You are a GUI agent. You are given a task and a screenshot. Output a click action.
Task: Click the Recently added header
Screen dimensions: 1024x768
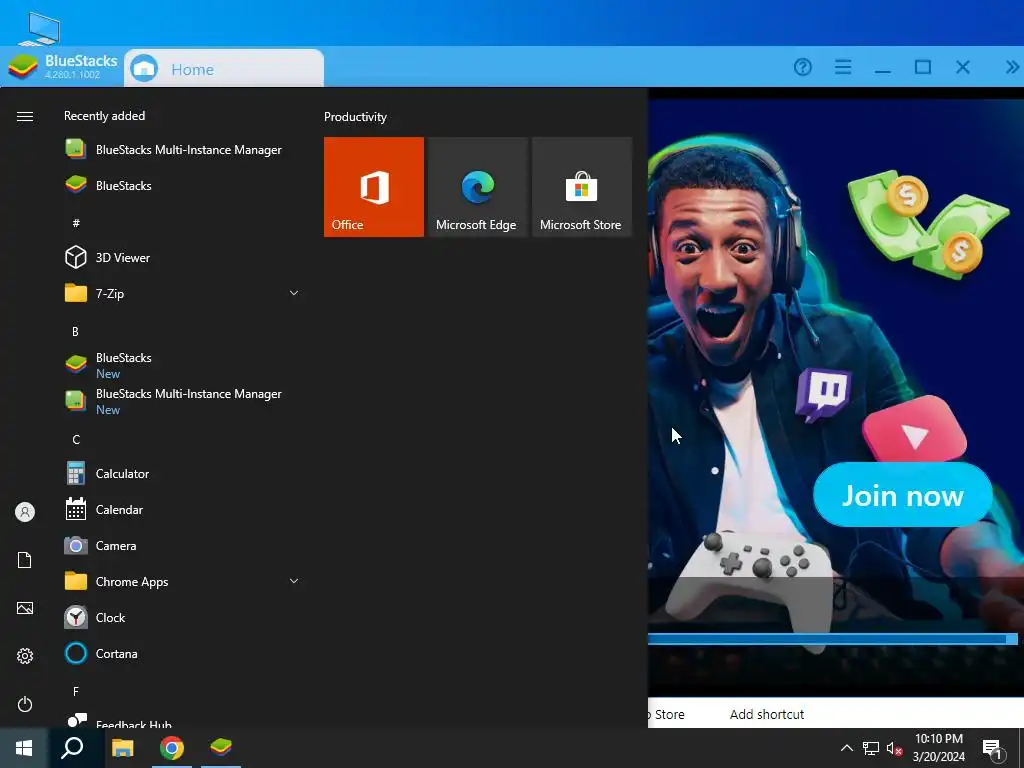click(x=104, y=116)
